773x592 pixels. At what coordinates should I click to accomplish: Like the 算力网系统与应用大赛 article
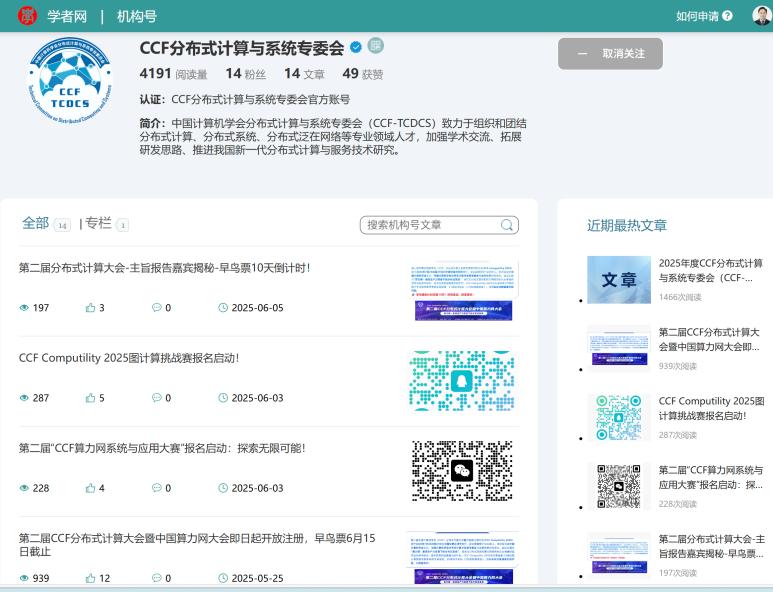click(90, 488)
